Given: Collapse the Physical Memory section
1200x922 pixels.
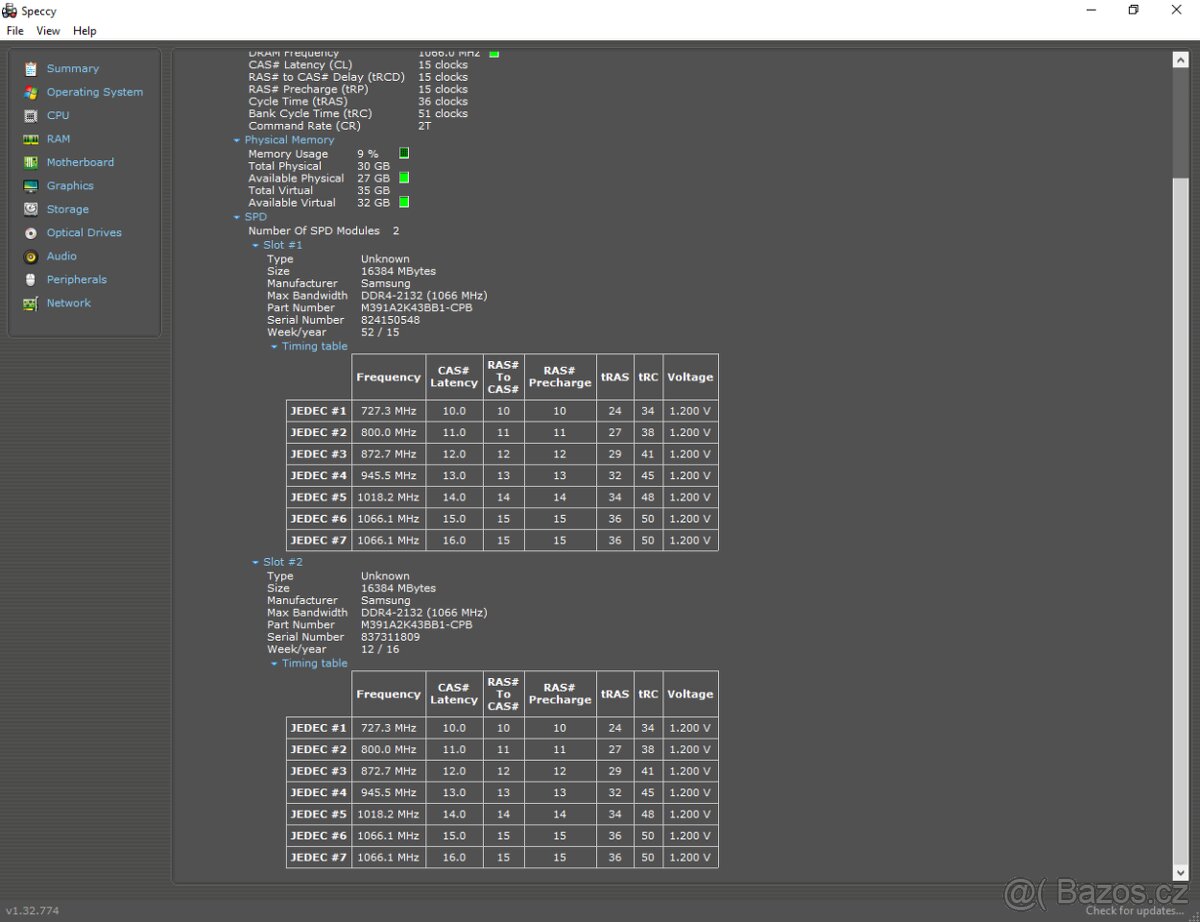Looking at the screenshot, I should click(237, 141).
